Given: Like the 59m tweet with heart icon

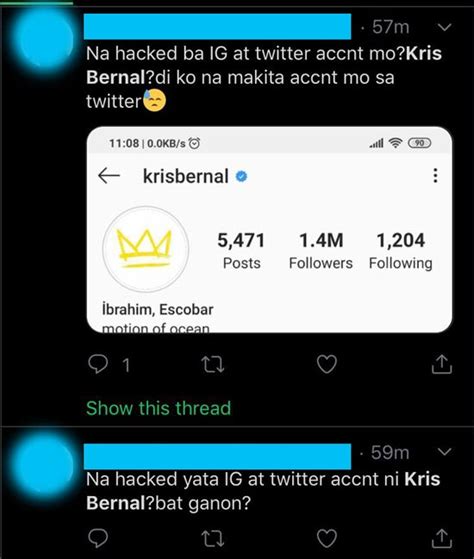Looking at the screenshot, I should point(327,538).
